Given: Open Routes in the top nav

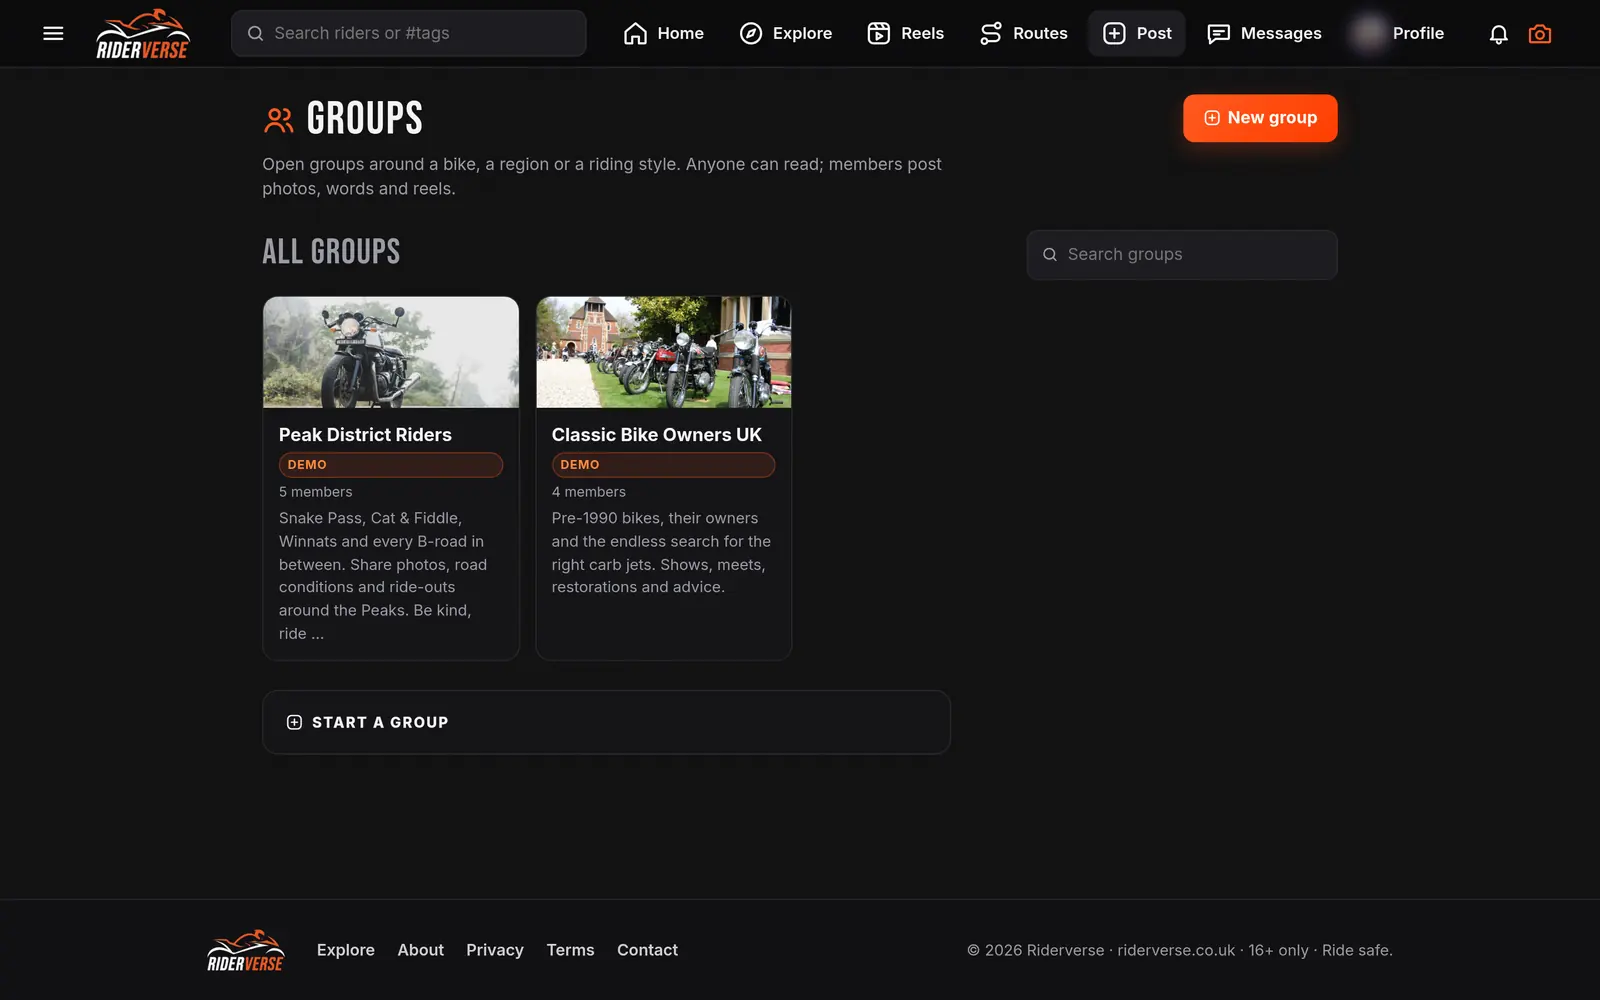Looking at the screenshot, I should tap(1024, 33).
